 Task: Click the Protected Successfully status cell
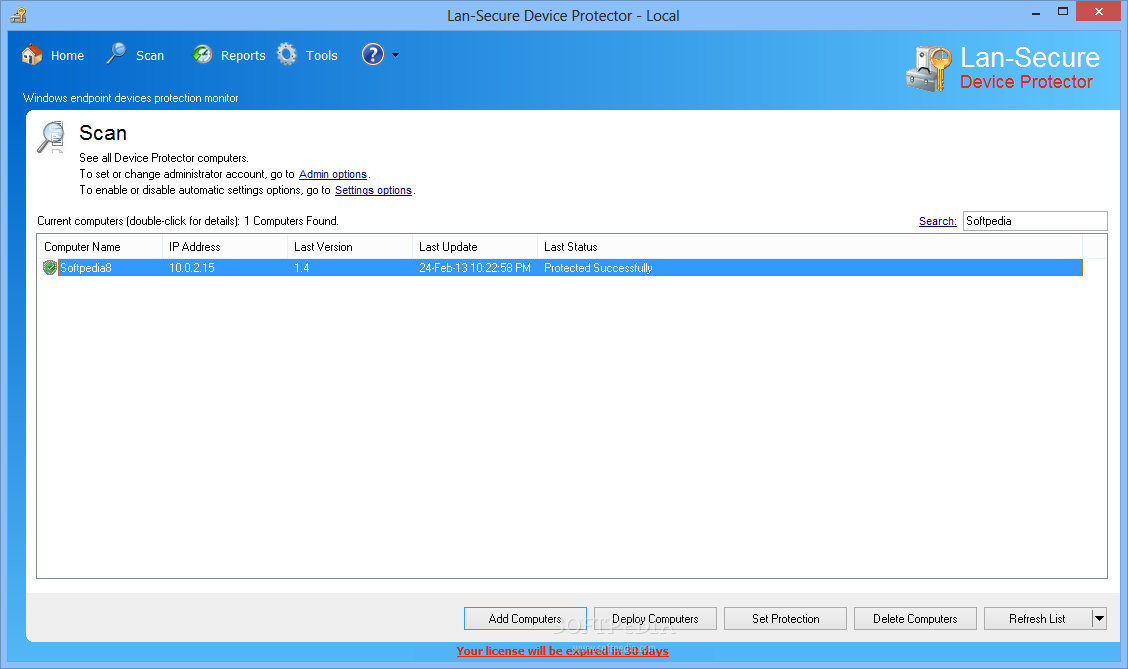[598, 268]
